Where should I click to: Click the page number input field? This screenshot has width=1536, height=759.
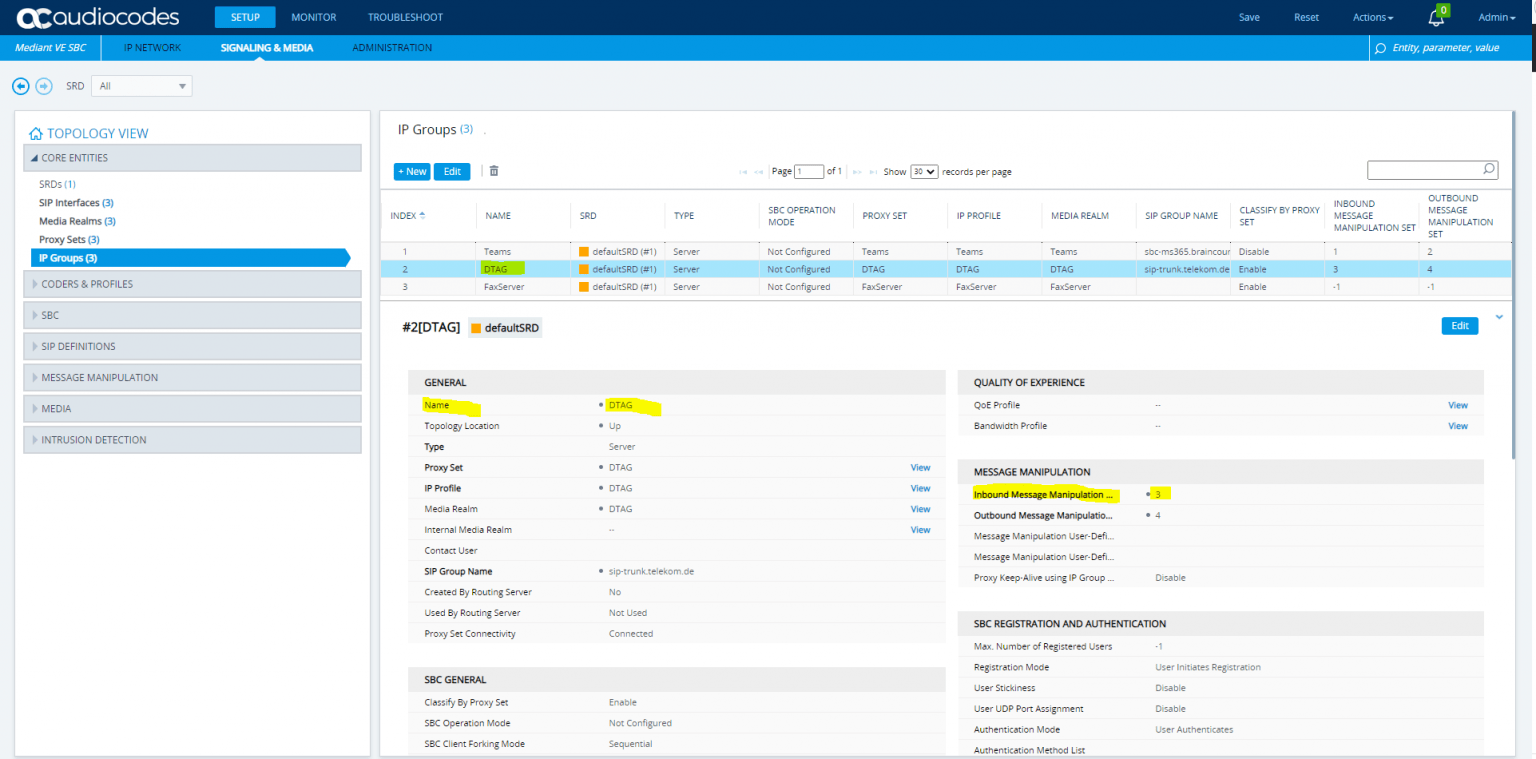click(809, 172)
